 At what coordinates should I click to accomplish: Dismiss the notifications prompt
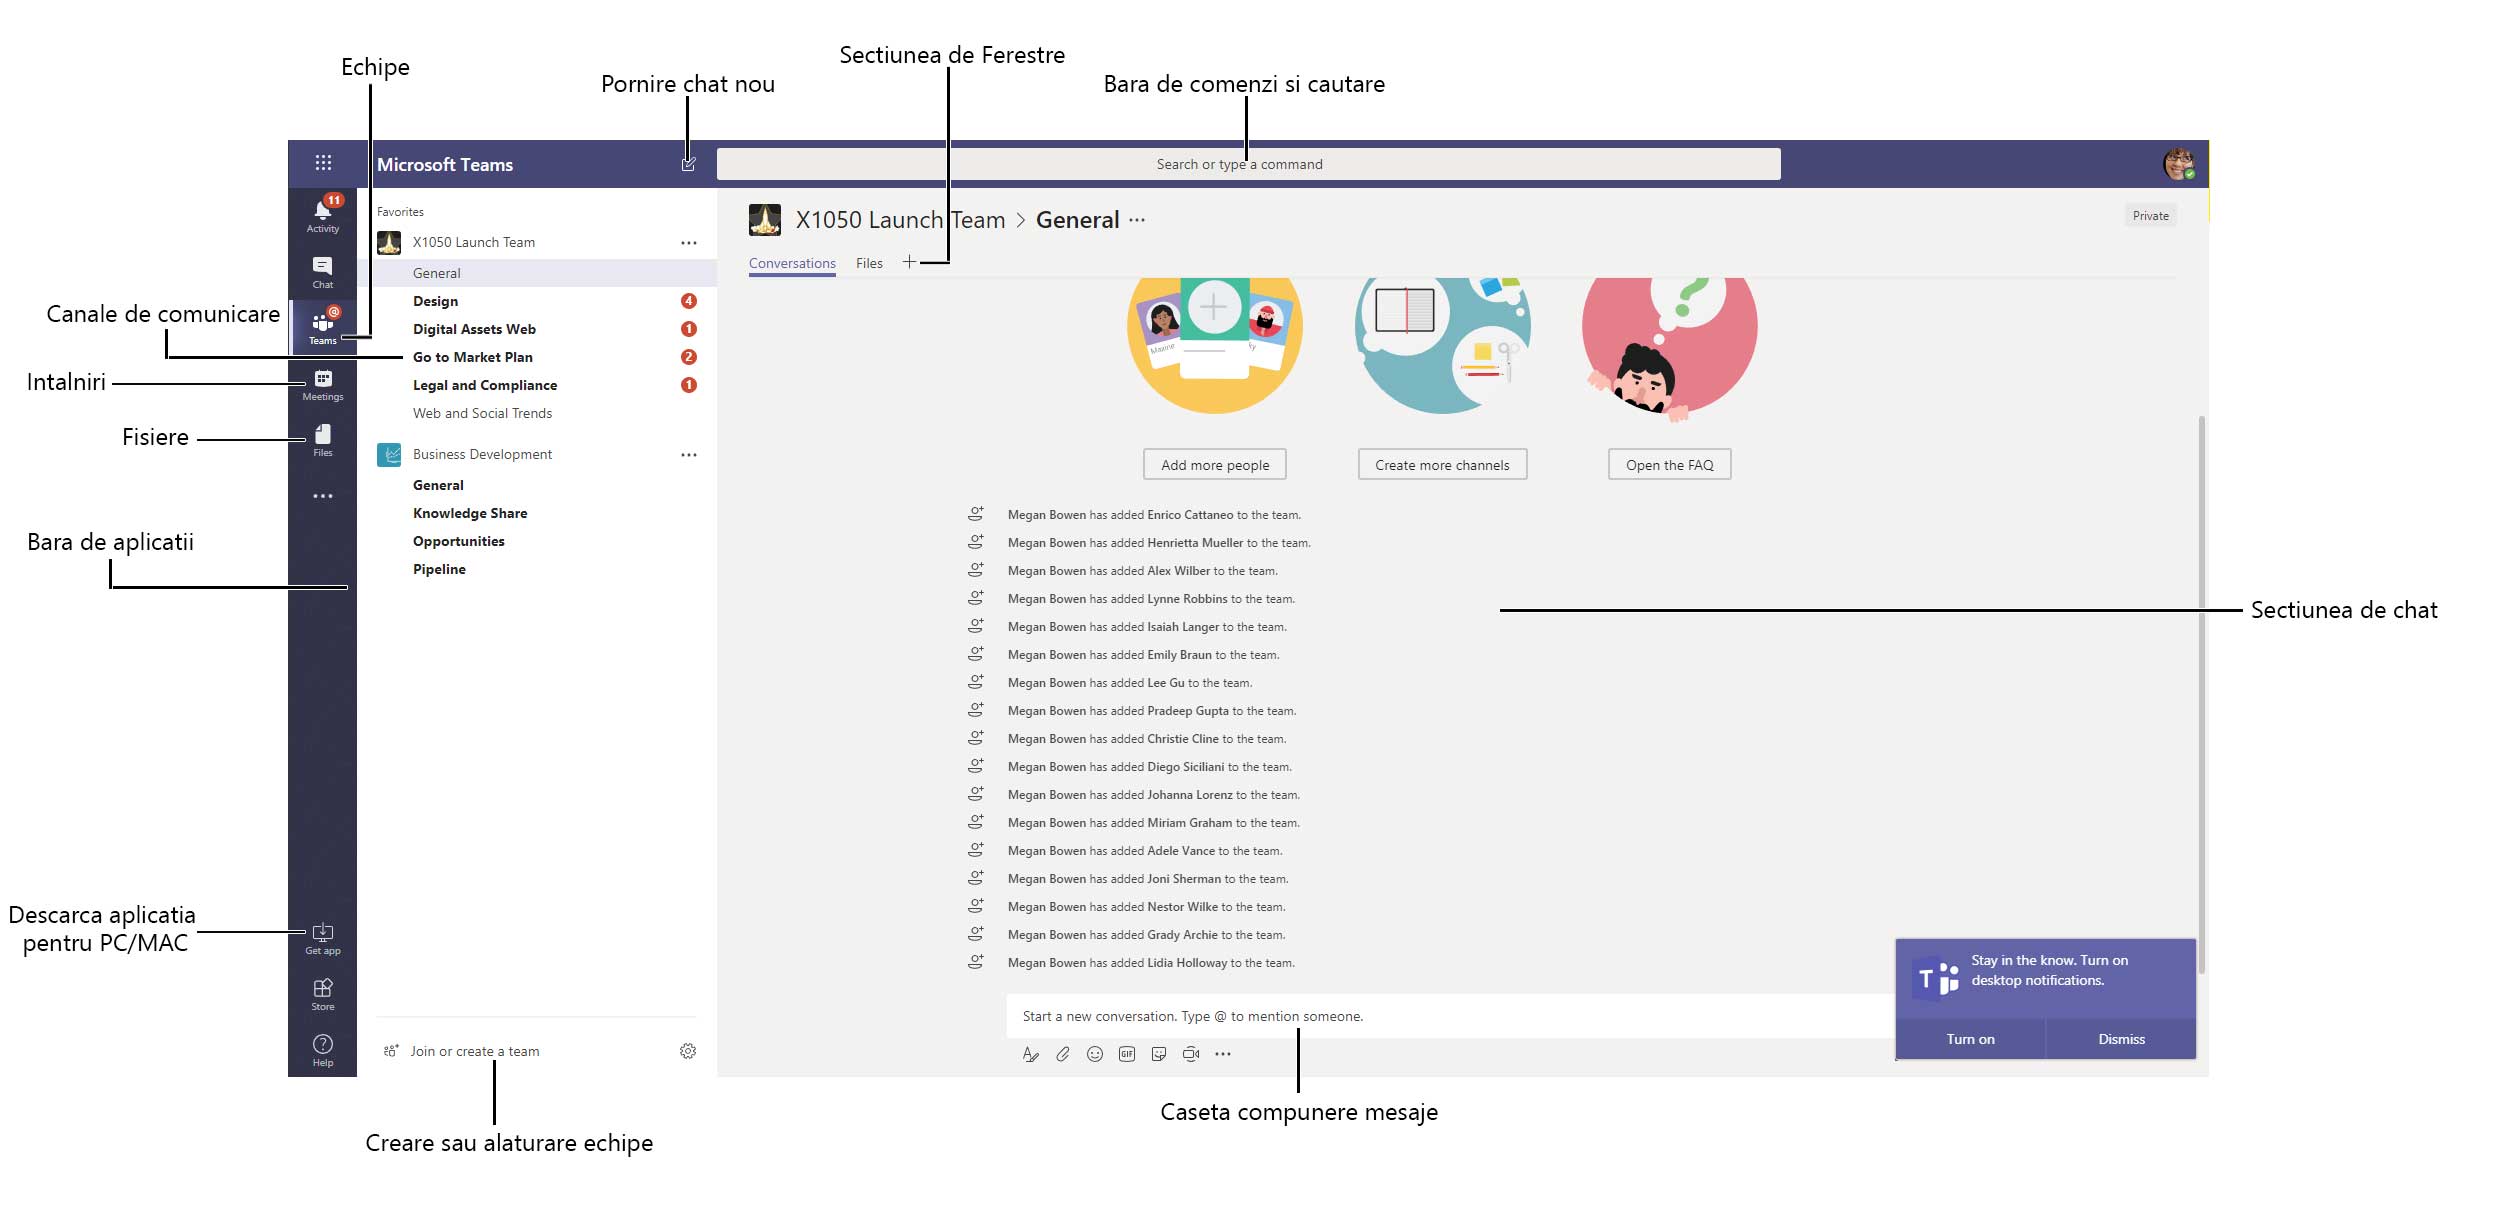pos(2121,1039)
